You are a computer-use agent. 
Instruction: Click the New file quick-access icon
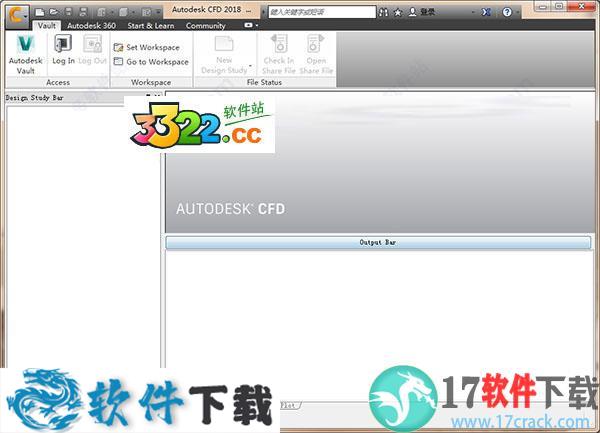[39, 12]
